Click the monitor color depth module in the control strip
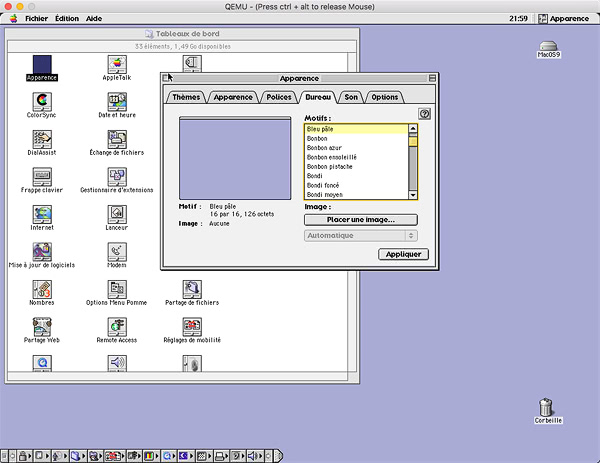The image size is (600, 463). [150, 456]
